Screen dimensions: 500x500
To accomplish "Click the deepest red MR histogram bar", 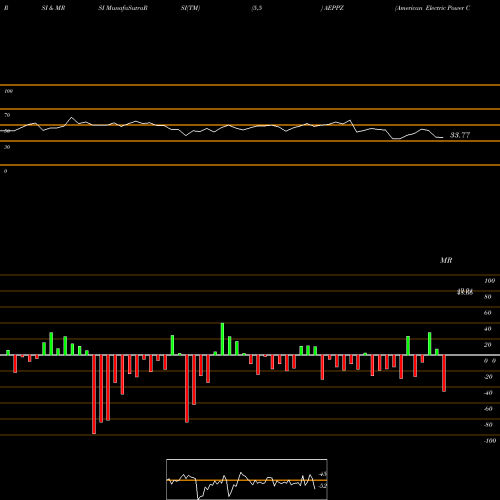I will tap(94, 394).
